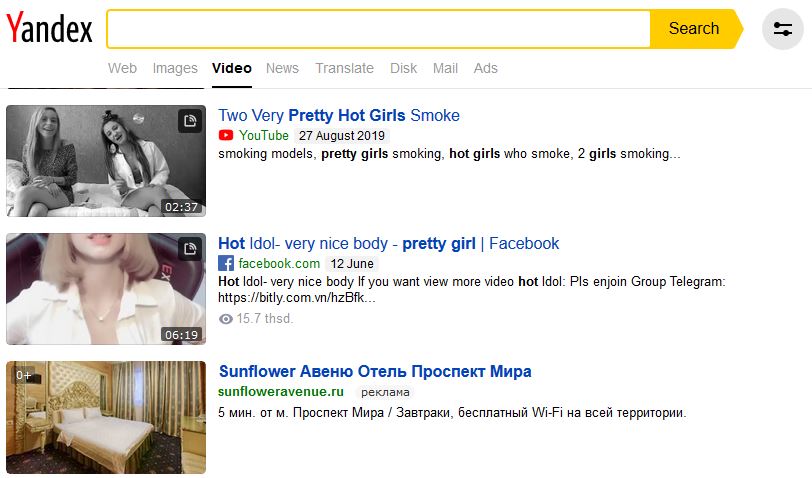The width and height of the screenshot is (812, 478).
Task: Click the facebook.com source link
Action: pos(279,264)
